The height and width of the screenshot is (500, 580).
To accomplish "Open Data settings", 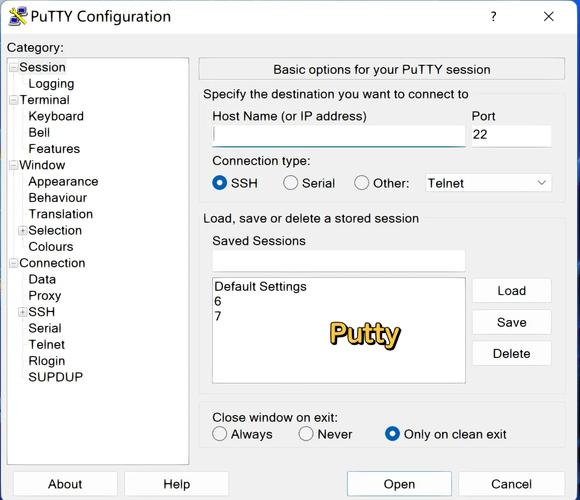I will [42, 279].
